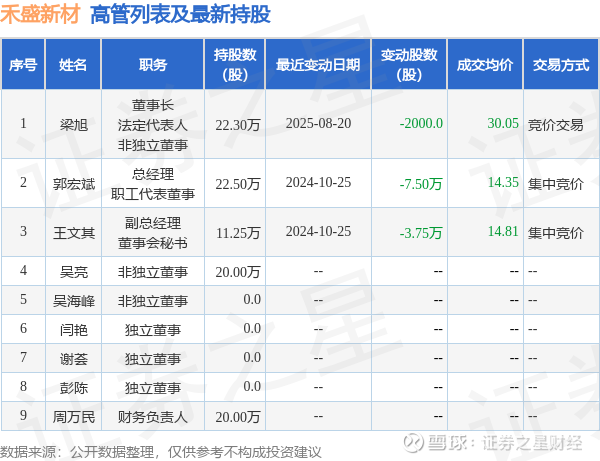Click 财务负责人 role cell
This screenshot has width=600, height=461.
click(x=153, y=417)
